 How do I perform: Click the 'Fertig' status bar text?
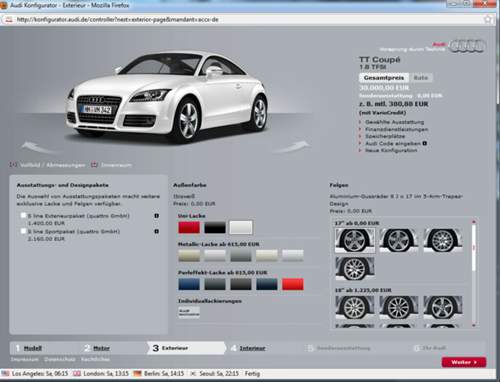(252, 374)
